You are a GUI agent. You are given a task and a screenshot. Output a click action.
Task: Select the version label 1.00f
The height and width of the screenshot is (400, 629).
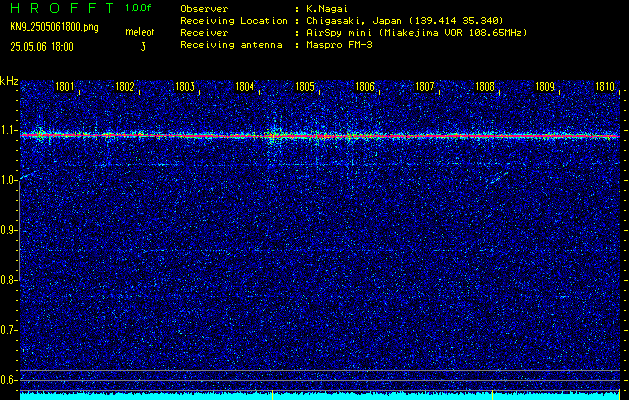click(138, 8)
